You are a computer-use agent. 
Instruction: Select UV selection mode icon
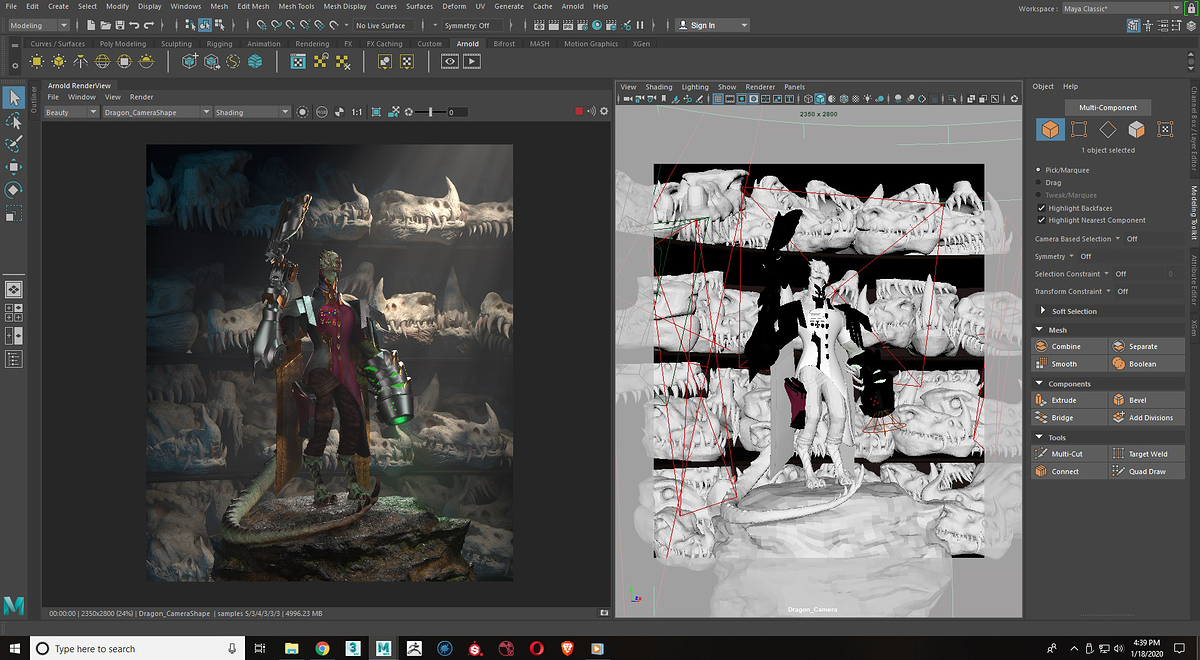[x=1165, y=129]
